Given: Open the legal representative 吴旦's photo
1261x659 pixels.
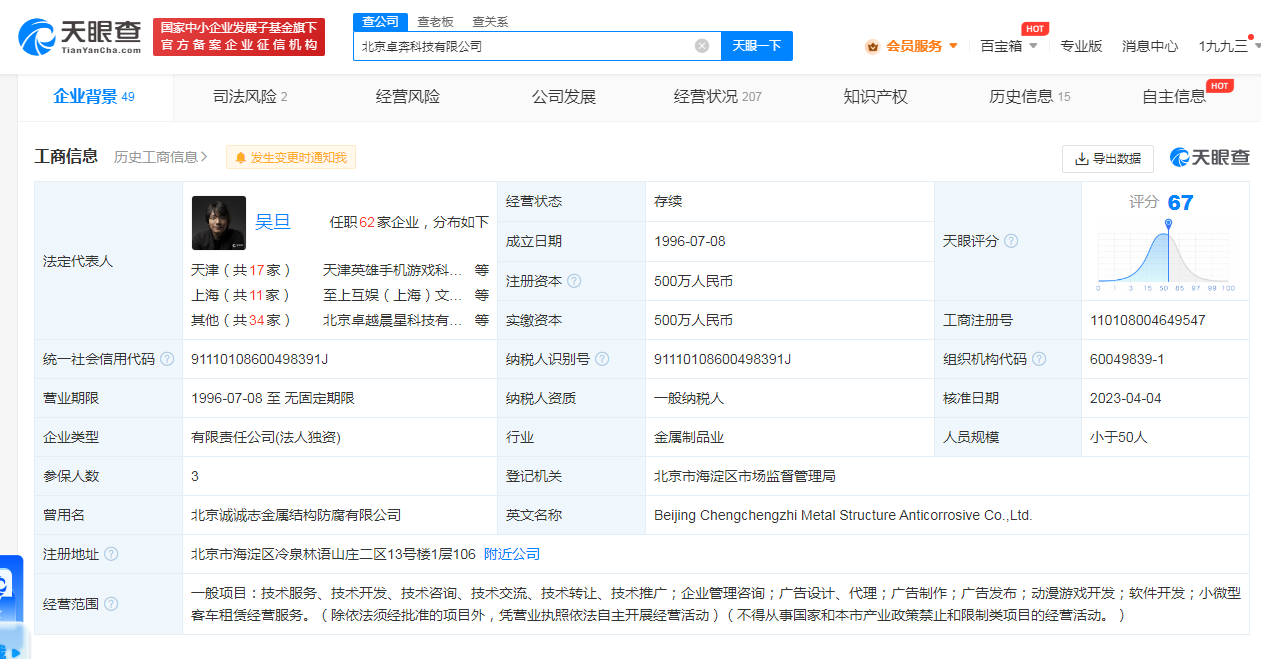Looking at the screenshot, I should (219, 222).
